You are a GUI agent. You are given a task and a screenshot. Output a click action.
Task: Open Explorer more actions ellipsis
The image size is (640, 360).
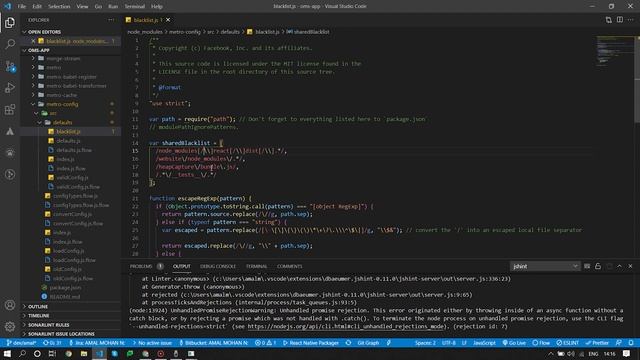tap(111, 20)
